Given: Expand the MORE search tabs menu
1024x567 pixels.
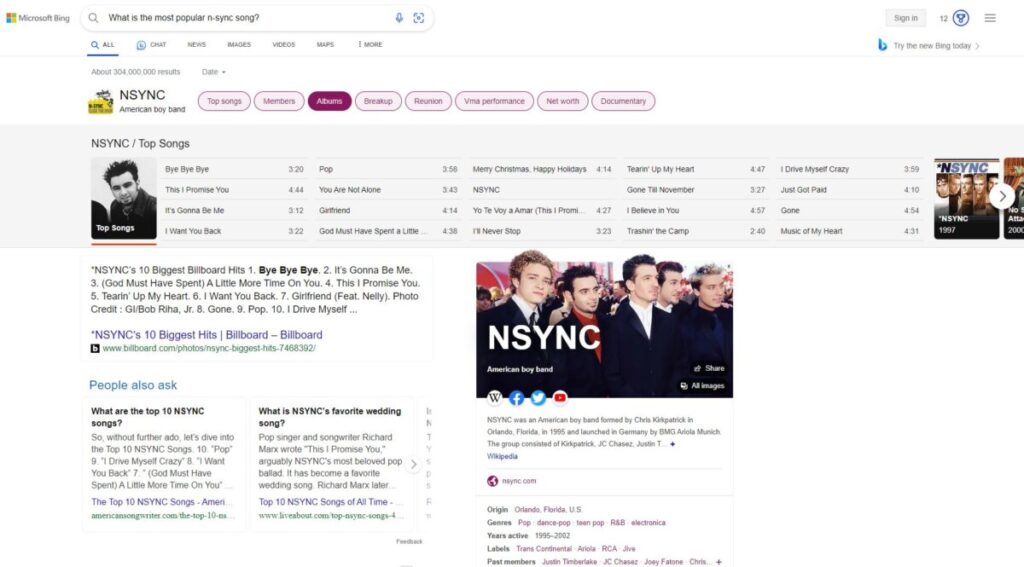Looking at the screenshot, I should point(370,44).
